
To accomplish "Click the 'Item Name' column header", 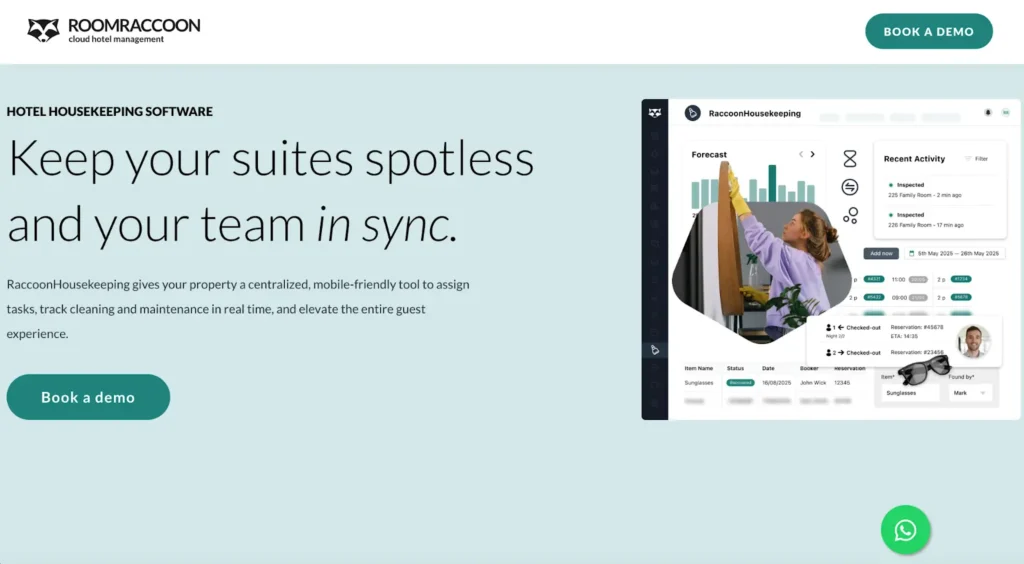I will pos(699,368).
